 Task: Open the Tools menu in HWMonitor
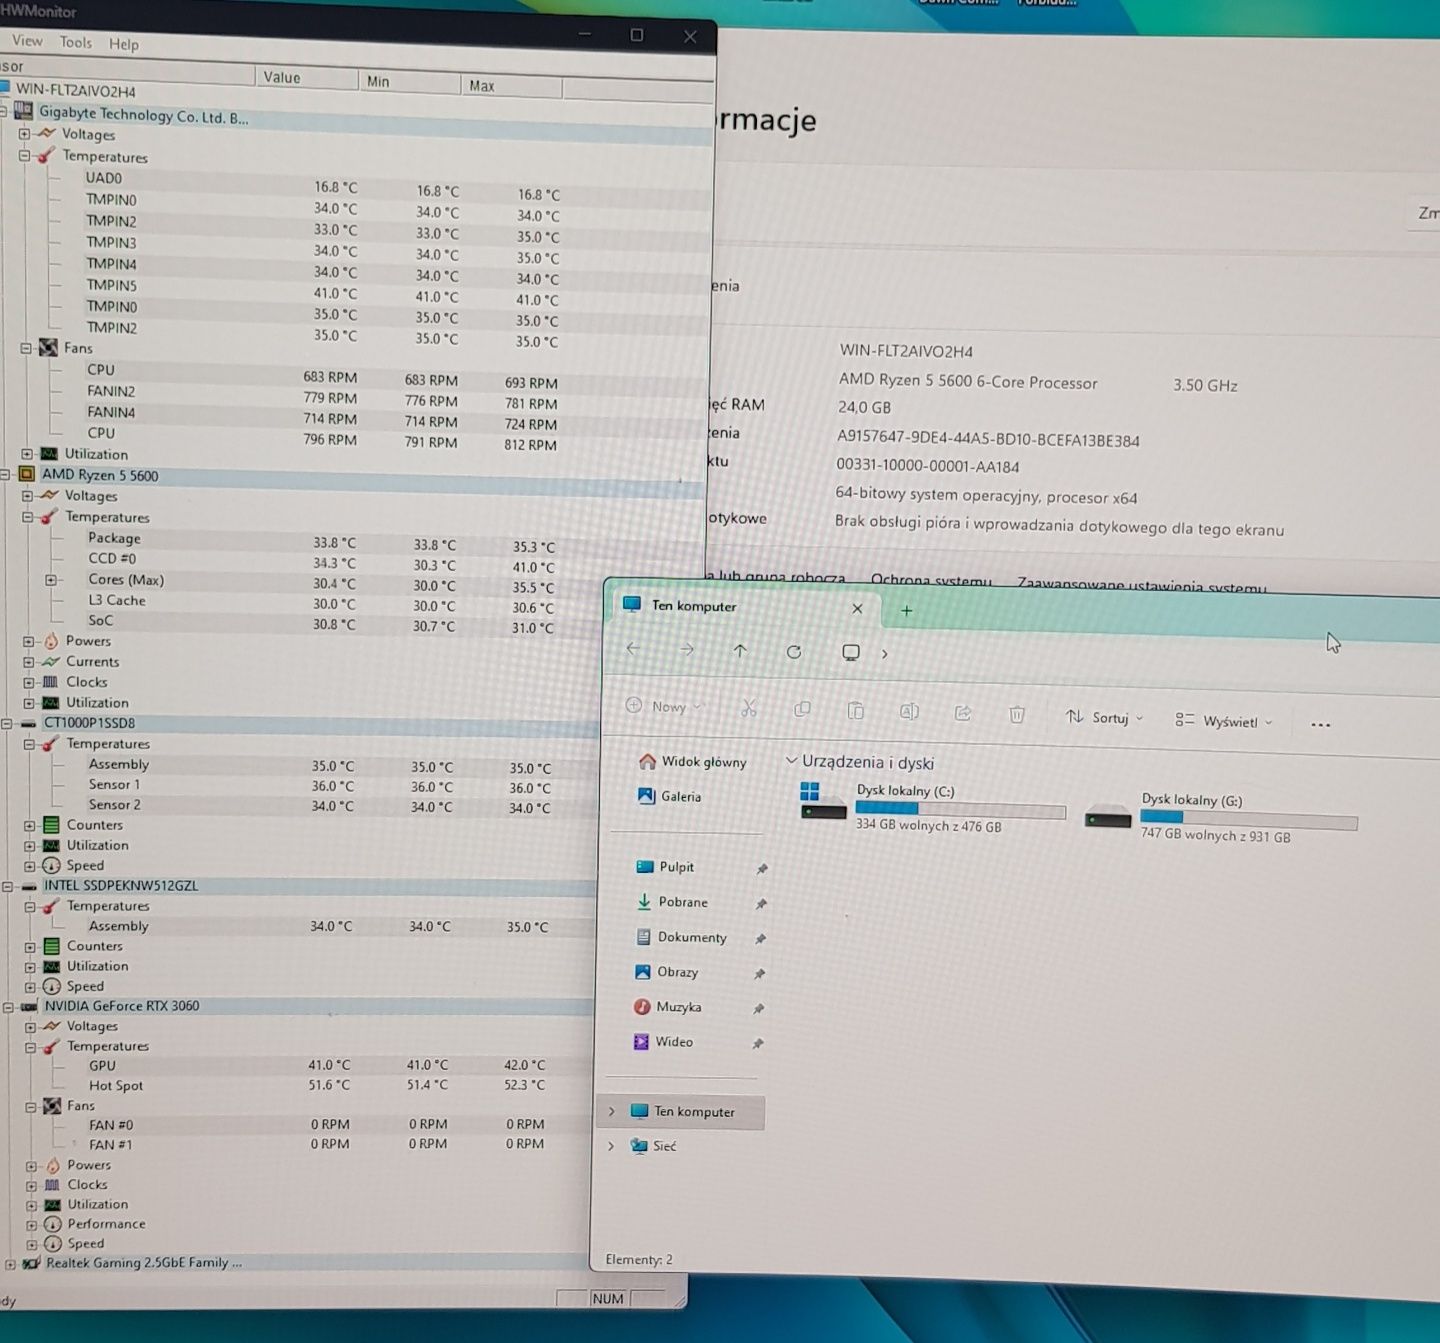[76, 42]
